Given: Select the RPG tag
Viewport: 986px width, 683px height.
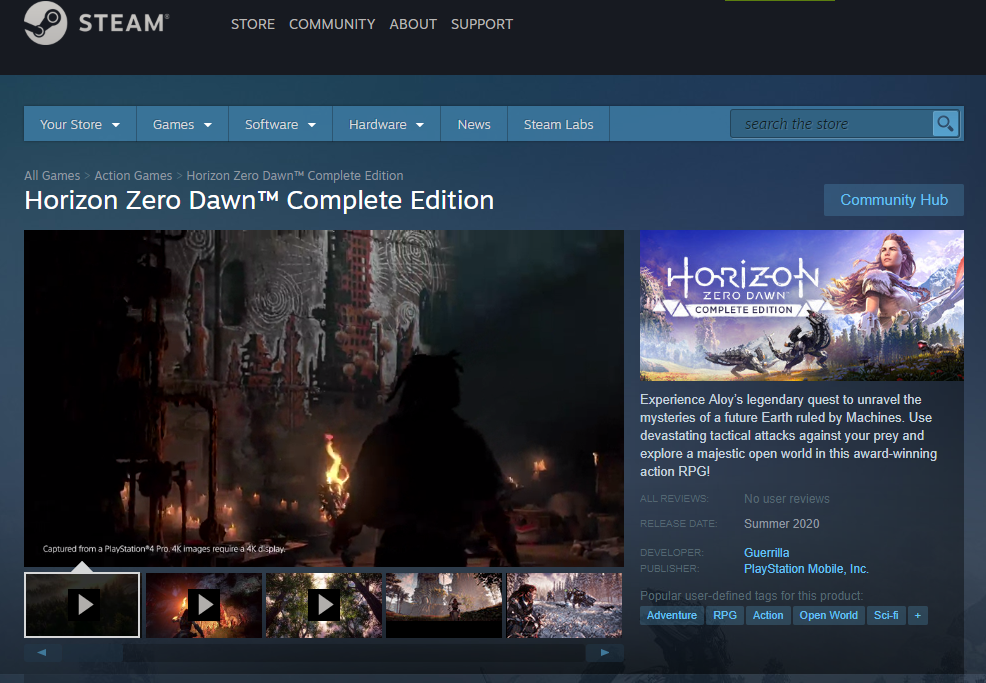Looking at the screenshot, I should pyautogui.click(x=725, y=615).
